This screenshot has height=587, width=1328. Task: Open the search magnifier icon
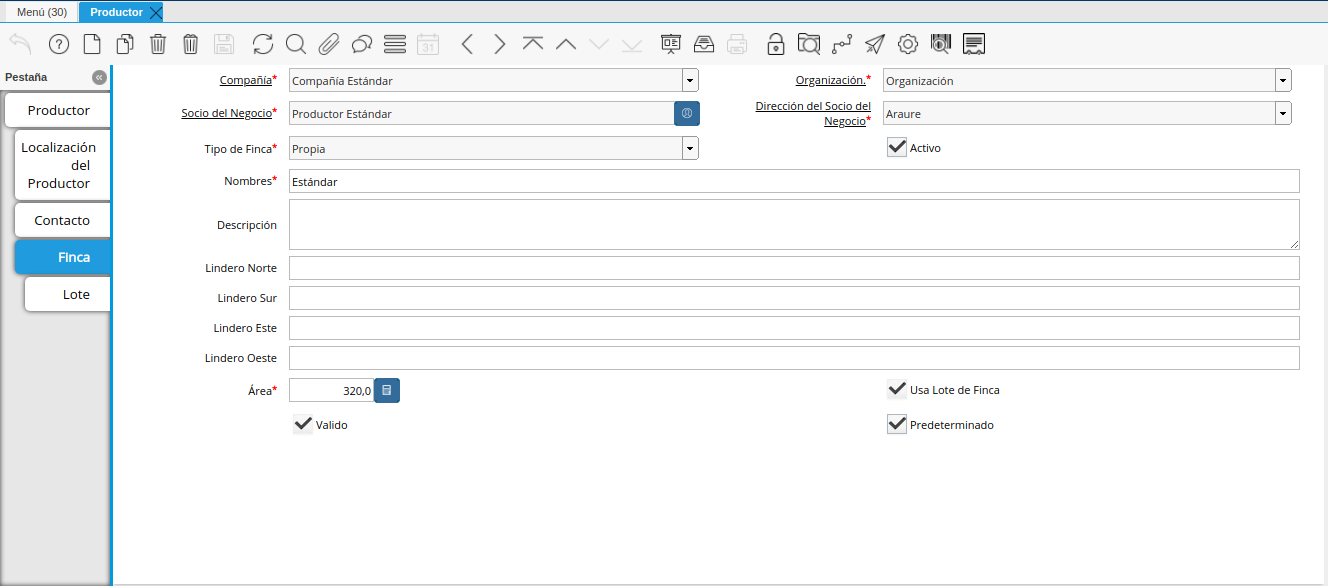tap(295, 44)
